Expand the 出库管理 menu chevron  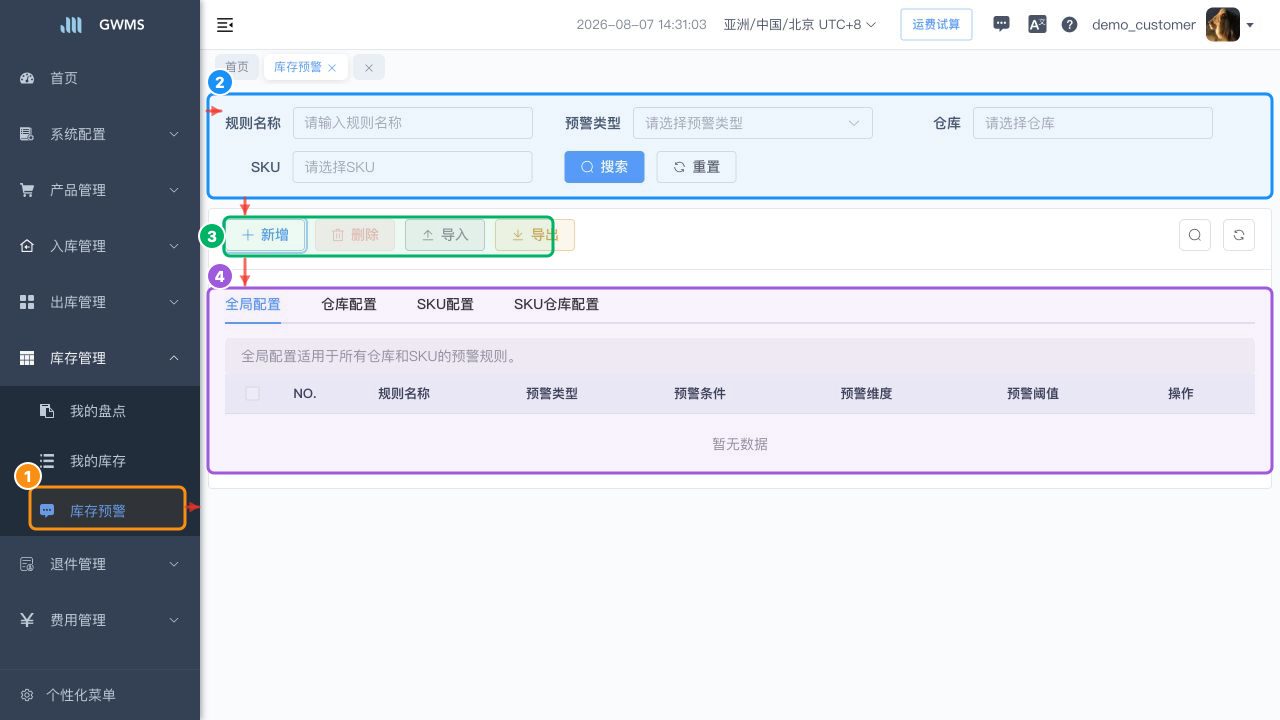174,302
